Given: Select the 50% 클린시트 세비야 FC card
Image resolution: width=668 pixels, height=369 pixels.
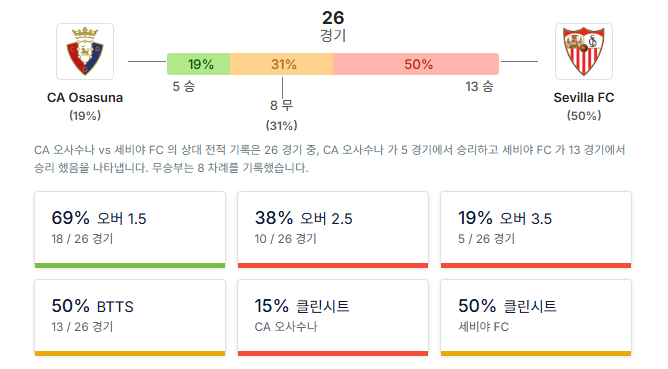Looking at the screenshot, I should [x=536, y=318].
